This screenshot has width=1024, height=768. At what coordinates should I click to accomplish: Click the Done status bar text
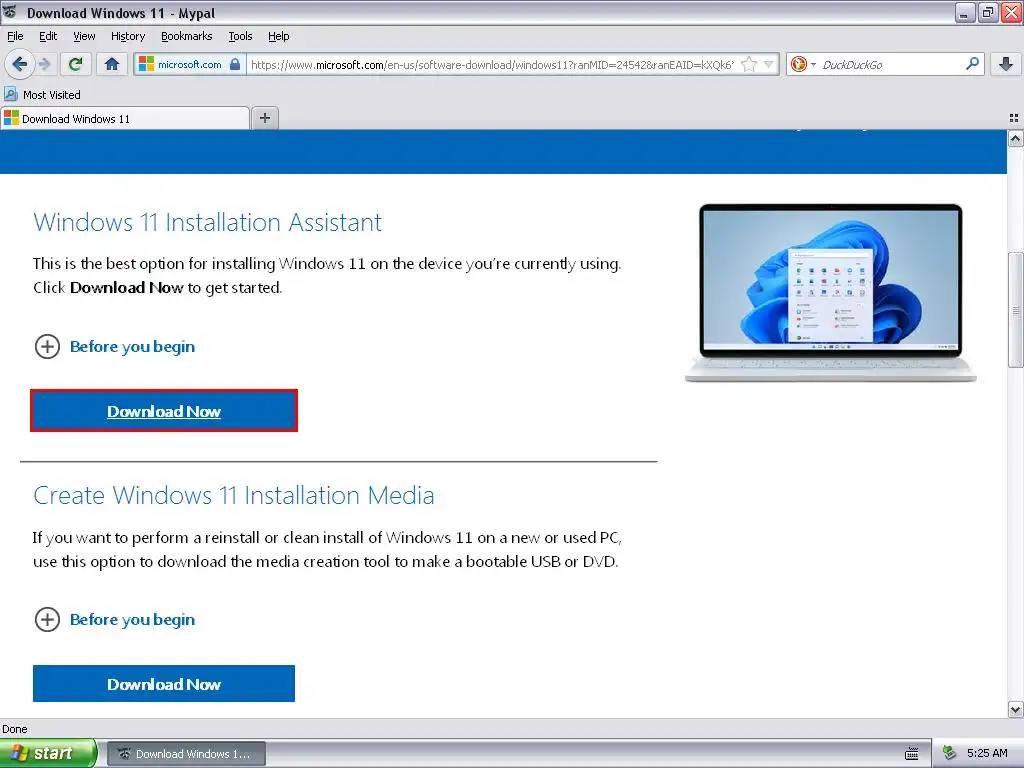point(14,729)
